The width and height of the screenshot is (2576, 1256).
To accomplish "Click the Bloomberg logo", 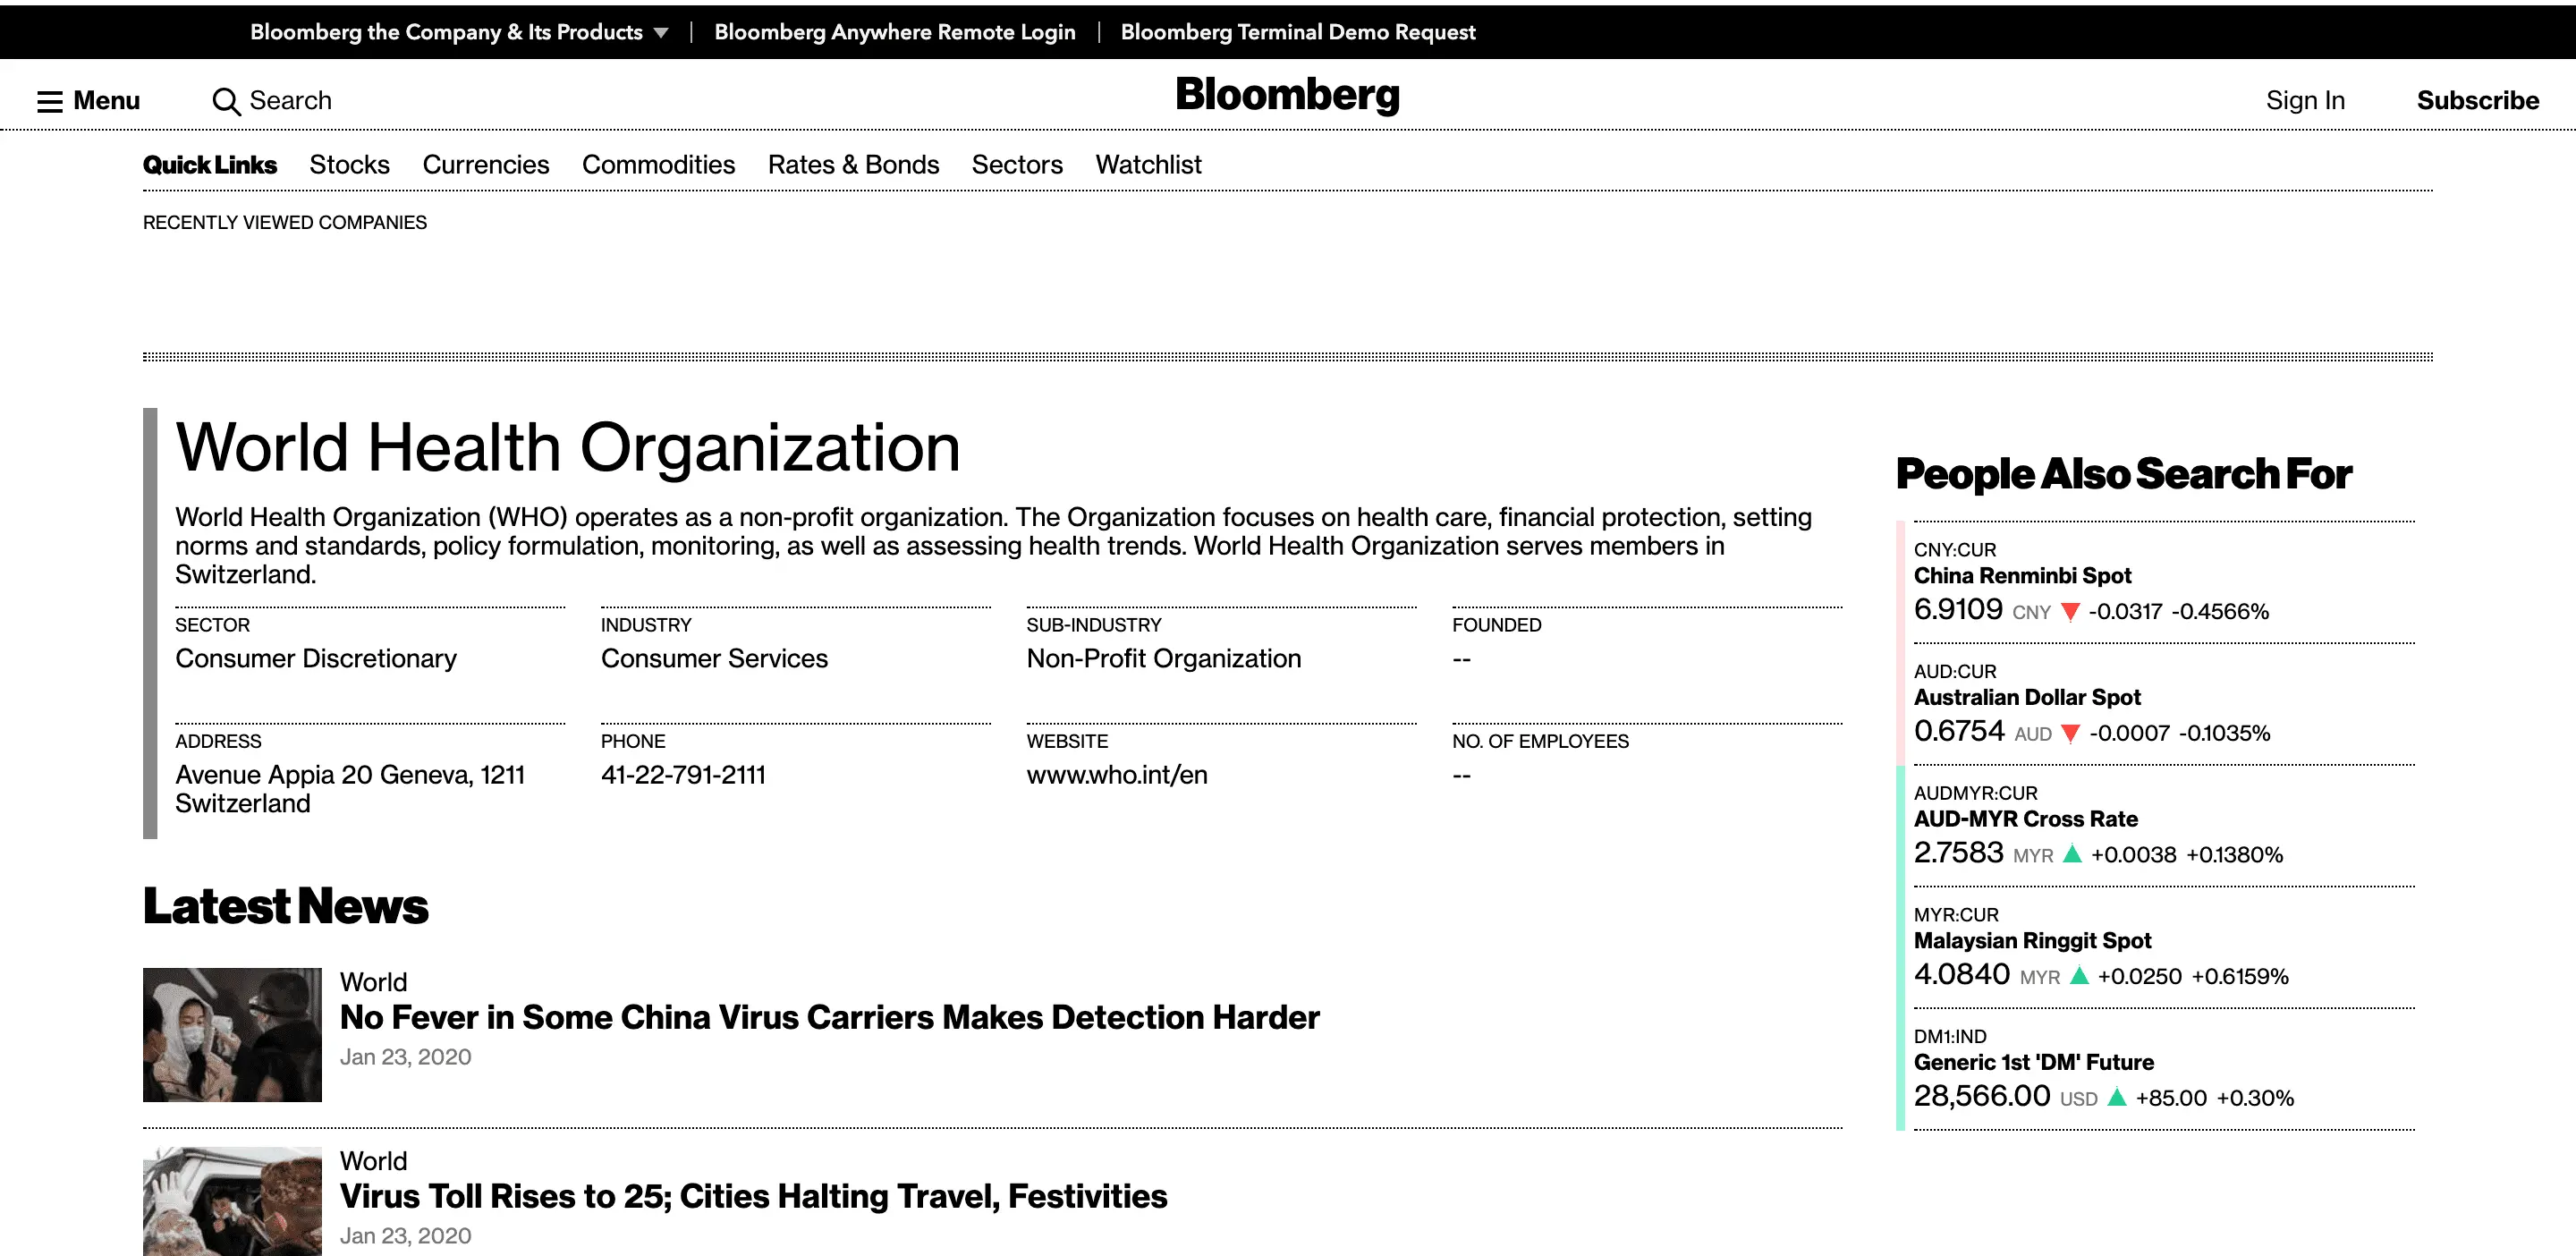I will pos(1287,95).
